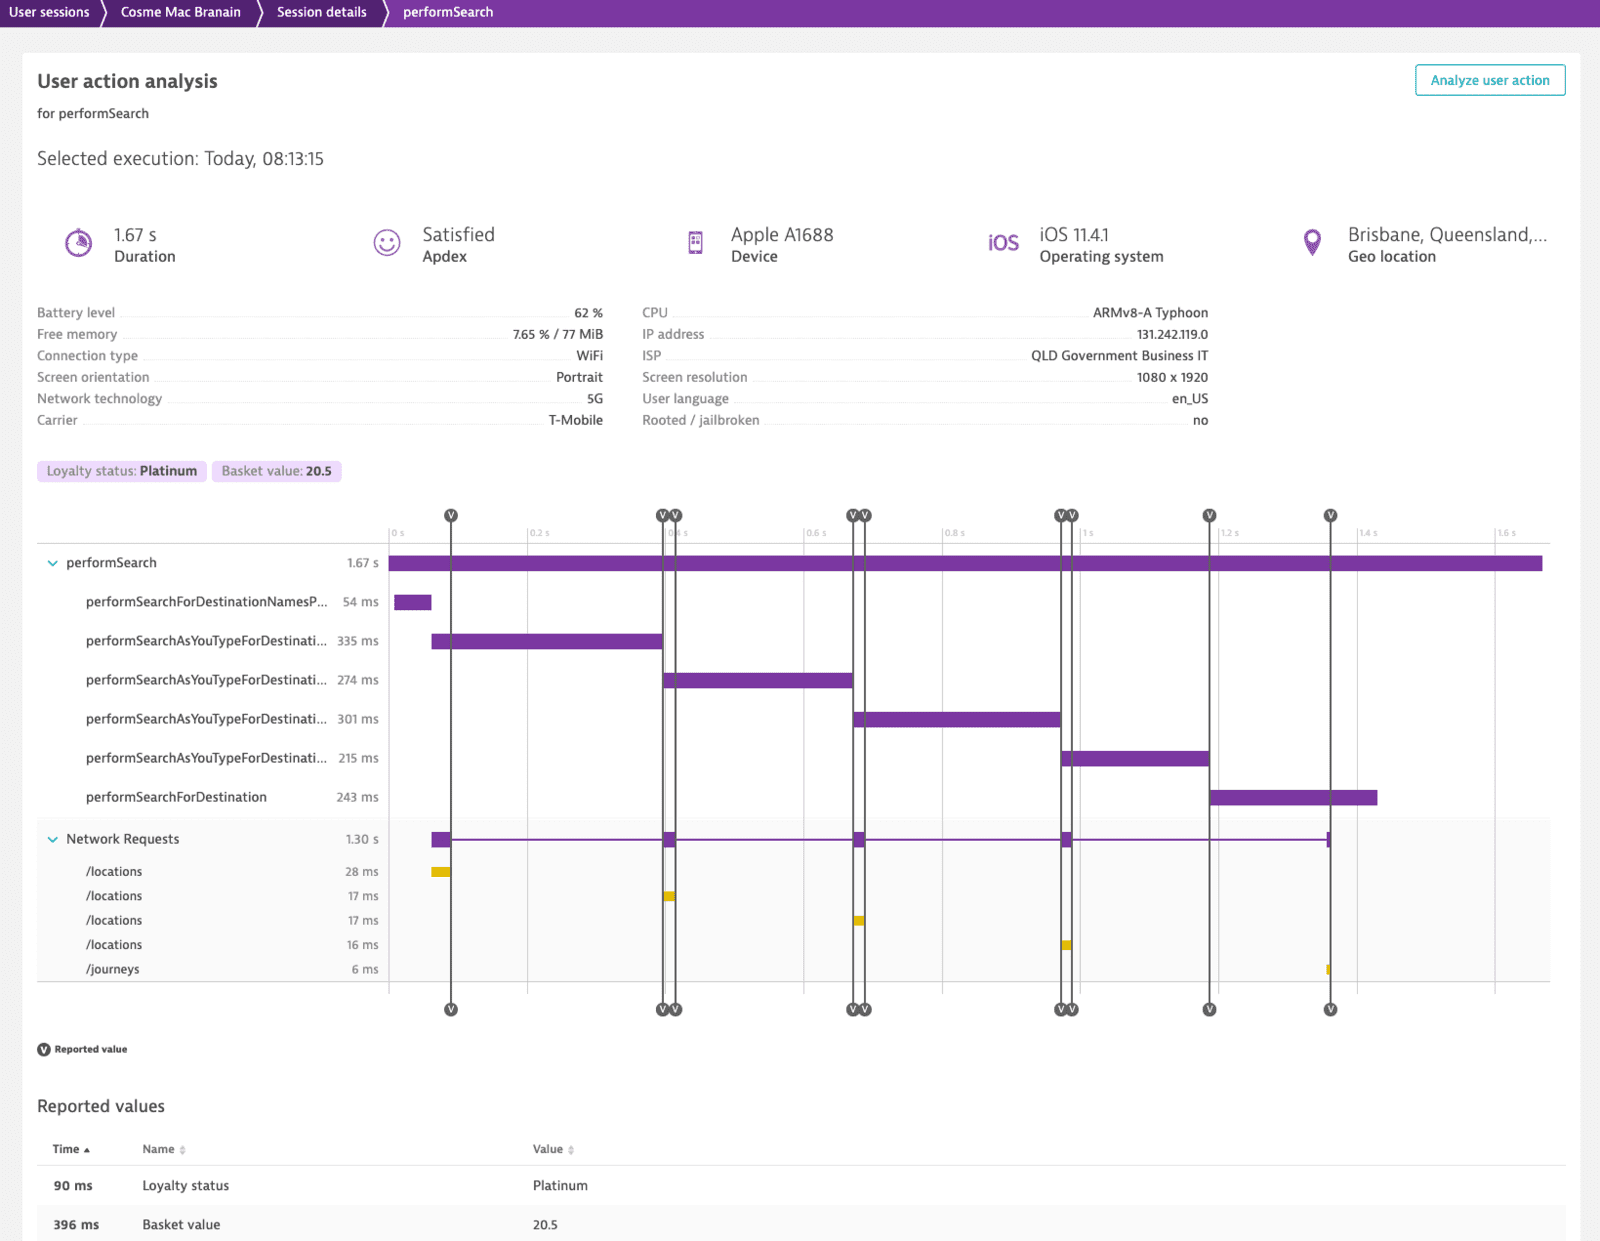Click the Reported value legend icon
Viewport: 1600px width, 1241px height.
pos(43,1049)
